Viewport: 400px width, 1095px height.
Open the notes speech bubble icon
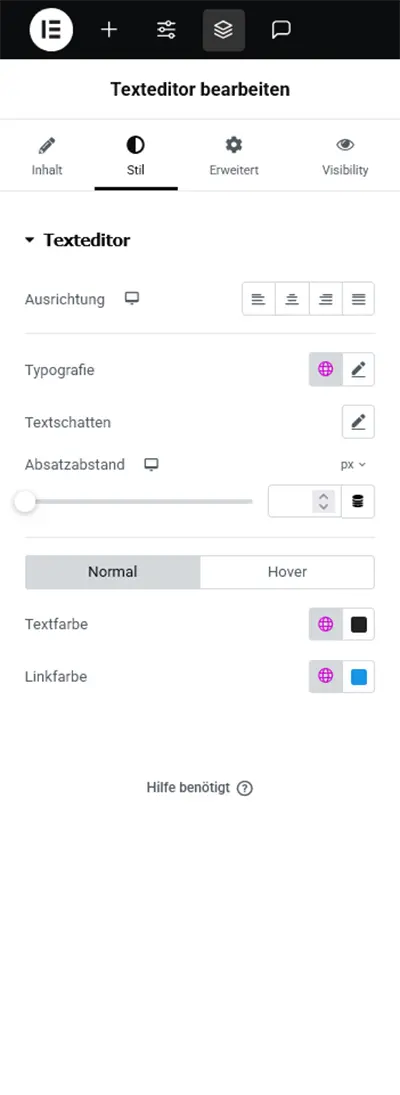click(281, 30)
